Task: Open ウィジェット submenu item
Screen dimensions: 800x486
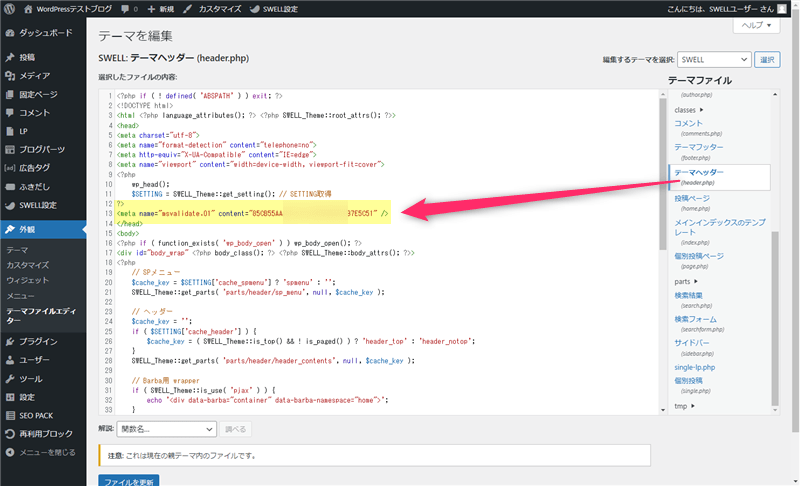Action: 28,280
